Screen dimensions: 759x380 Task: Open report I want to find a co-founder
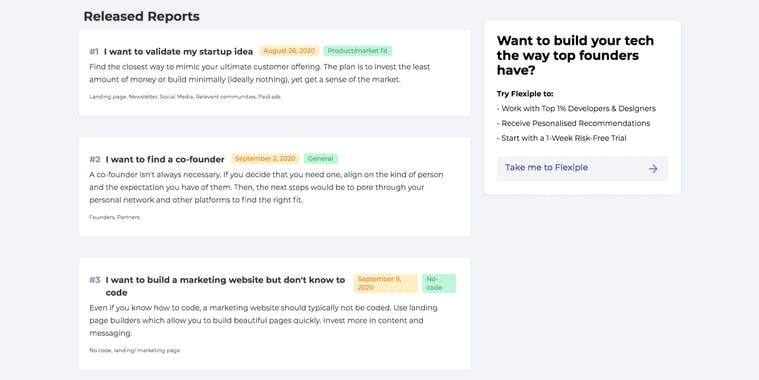click(165, 159)
